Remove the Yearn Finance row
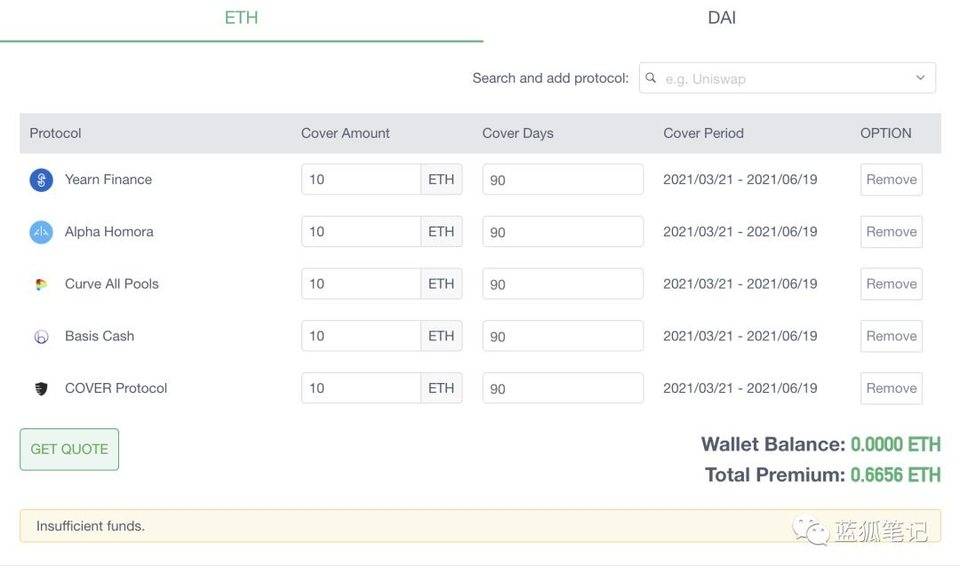 (891, 179)
